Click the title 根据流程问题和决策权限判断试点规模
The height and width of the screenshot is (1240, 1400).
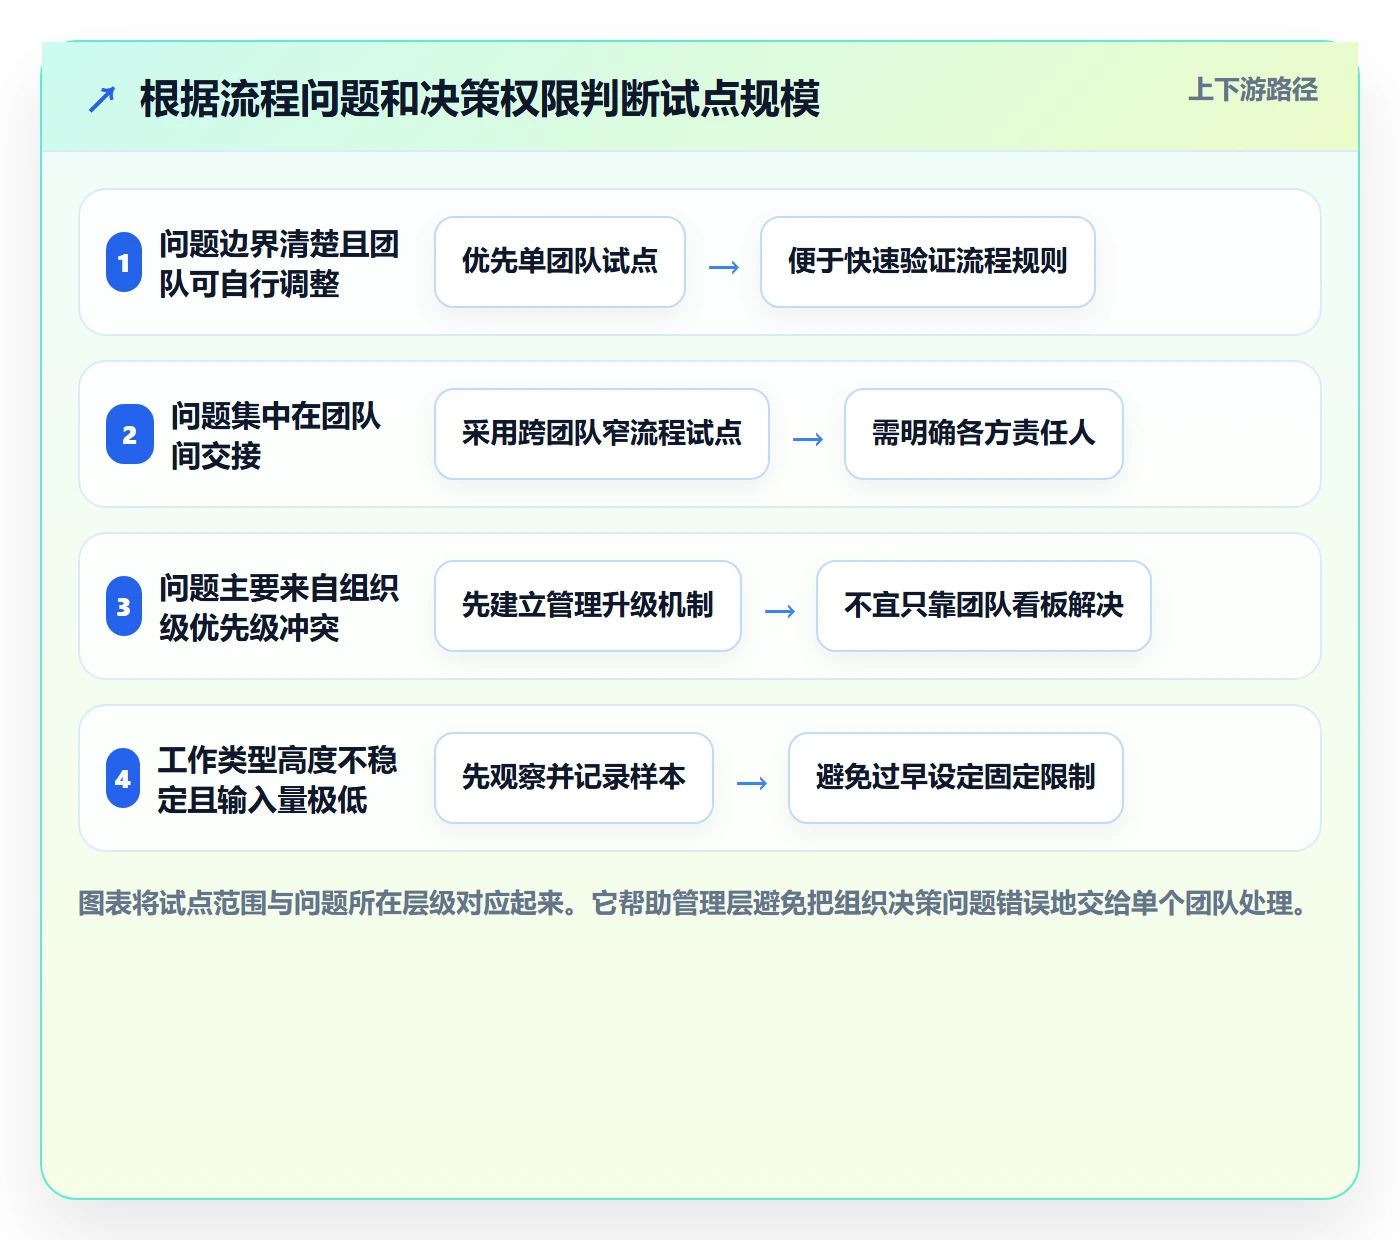click(x=480, y=99)
